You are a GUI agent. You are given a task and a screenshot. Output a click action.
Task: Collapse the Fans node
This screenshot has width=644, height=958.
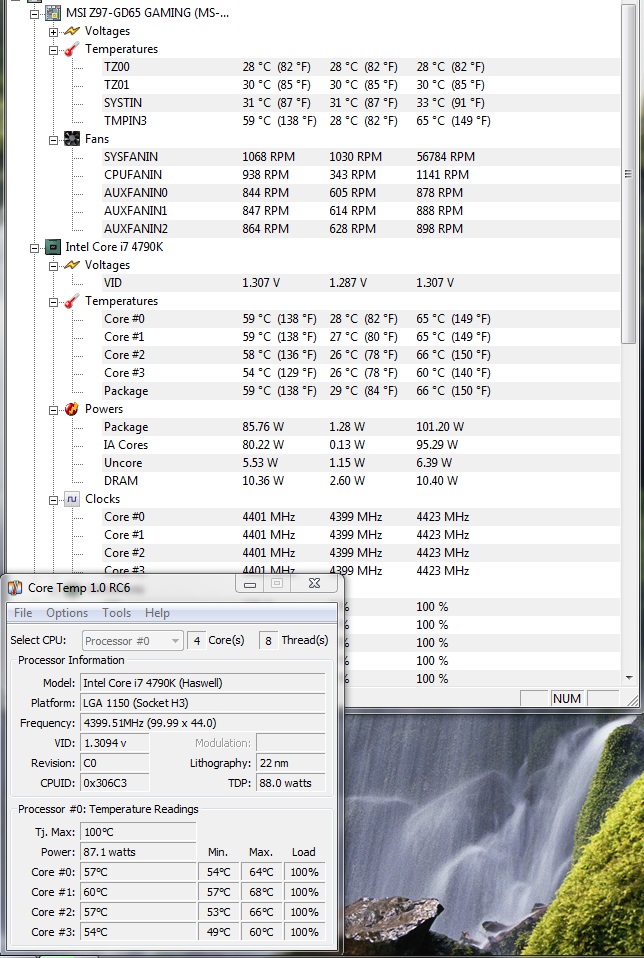(54, 140)
